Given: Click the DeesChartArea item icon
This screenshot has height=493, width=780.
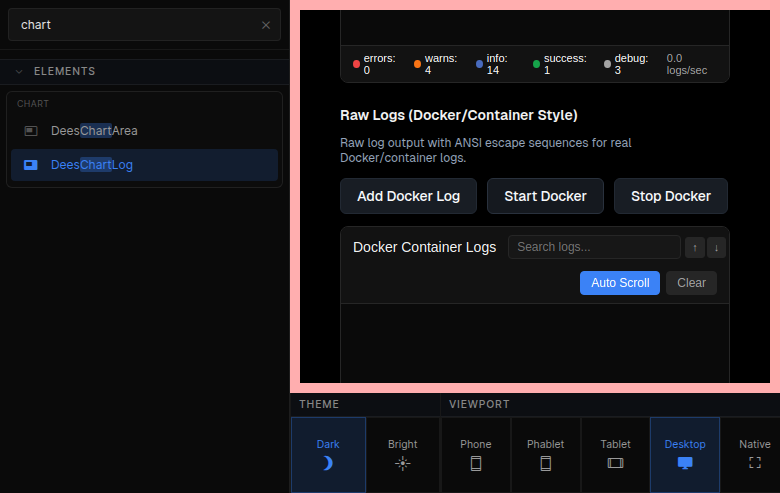Looking at the screenshot, I should coord(31,131).
